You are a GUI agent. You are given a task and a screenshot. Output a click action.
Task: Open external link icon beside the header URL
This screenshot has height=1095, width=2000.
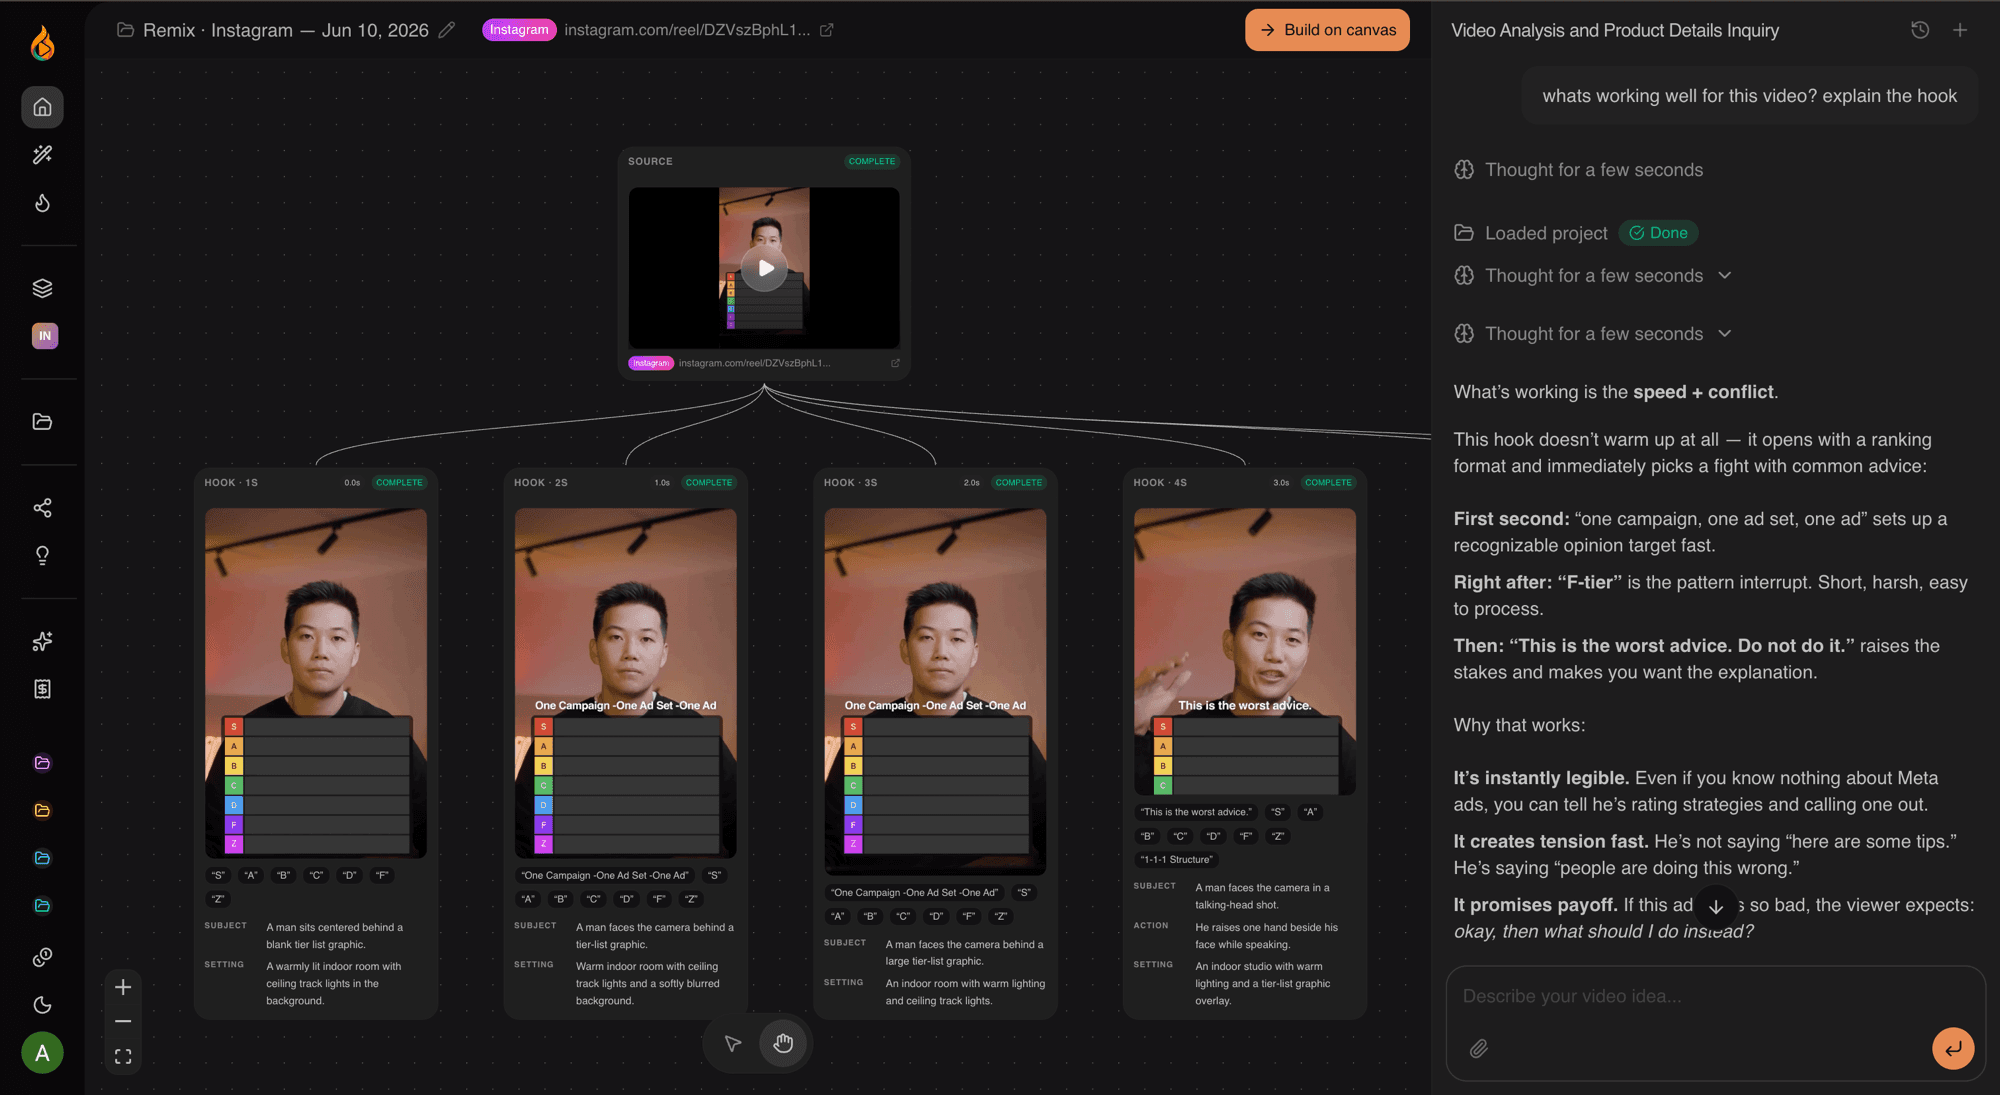click(x=826, y=30)
